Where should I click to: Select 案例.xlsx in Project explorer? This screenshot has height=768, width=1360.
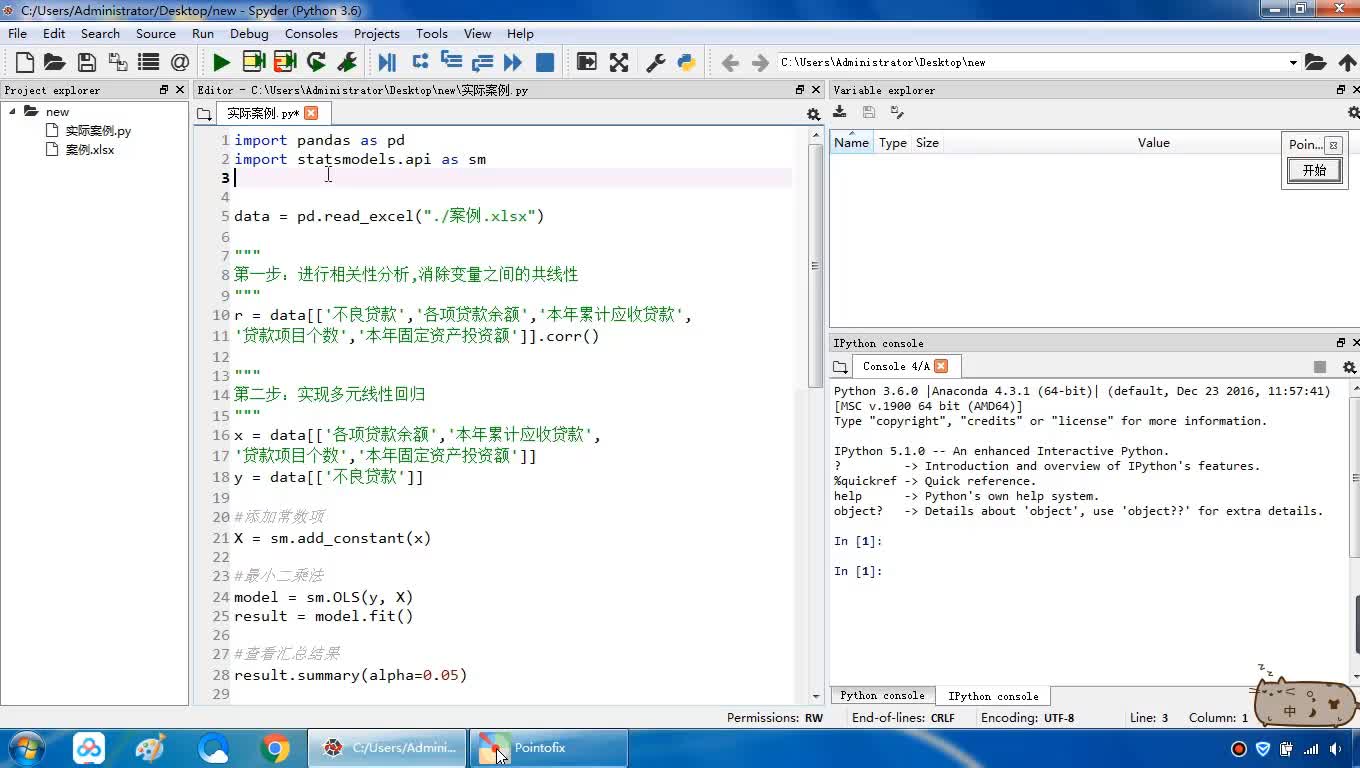coord(90,150)
